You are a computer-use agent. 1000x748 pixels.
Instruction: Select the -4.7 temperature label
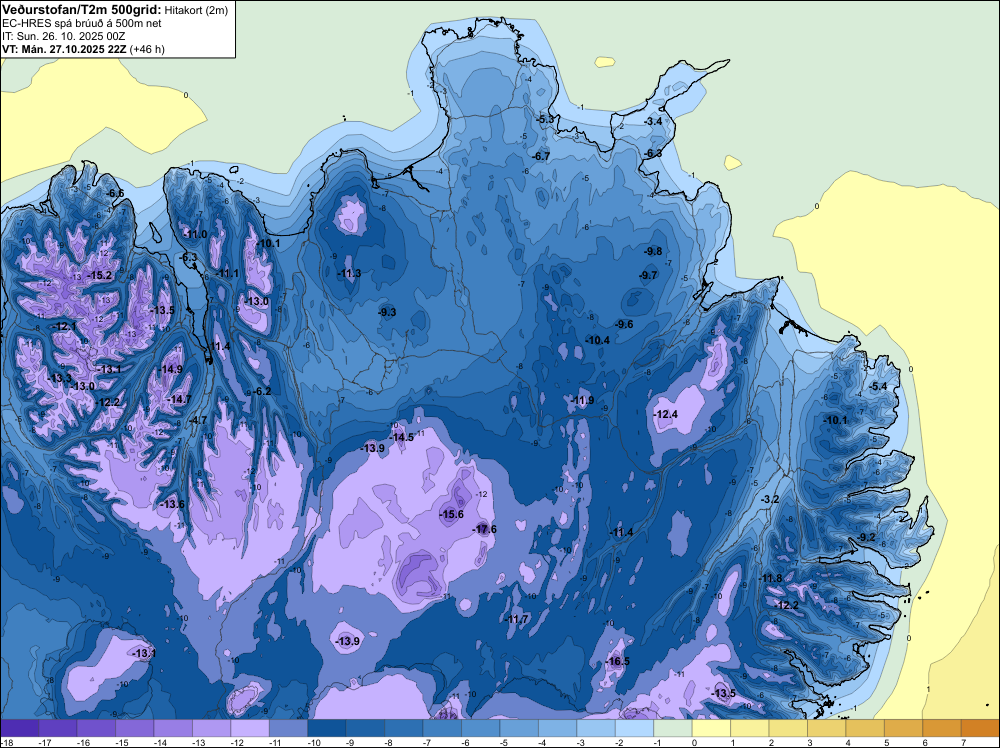[x=198, y=420]
